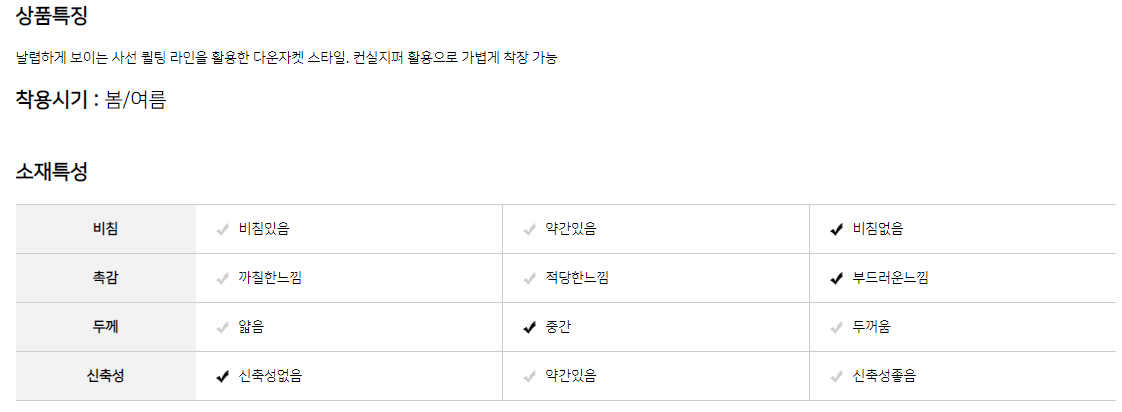The width and height of the screenshot is (1122, 412).
Task: Click the 신축성 row header cell
Action: coord(105,376)
